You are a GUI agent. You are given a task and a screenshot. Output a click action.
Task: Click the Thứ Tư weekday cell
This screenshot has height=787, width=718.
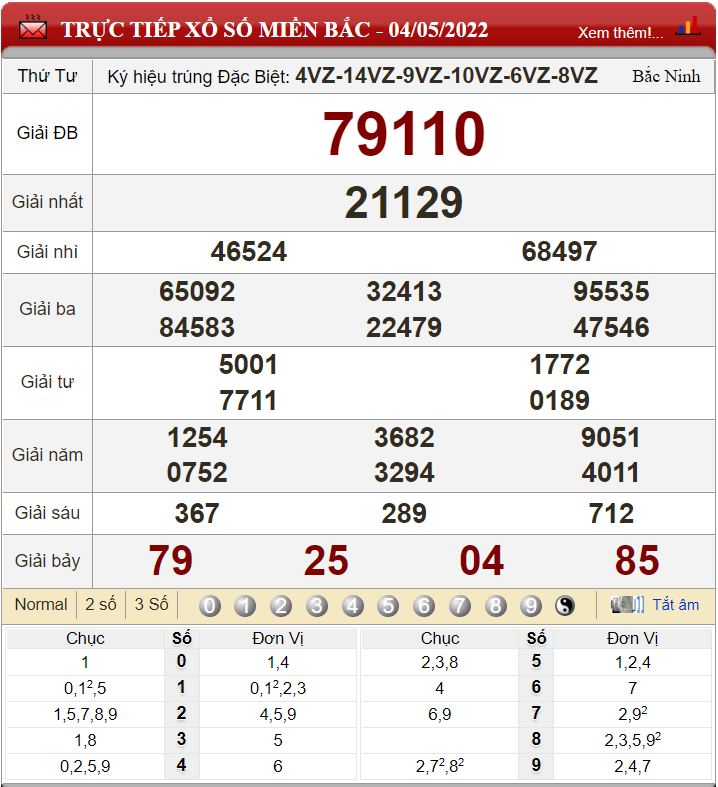coord(47,76)
